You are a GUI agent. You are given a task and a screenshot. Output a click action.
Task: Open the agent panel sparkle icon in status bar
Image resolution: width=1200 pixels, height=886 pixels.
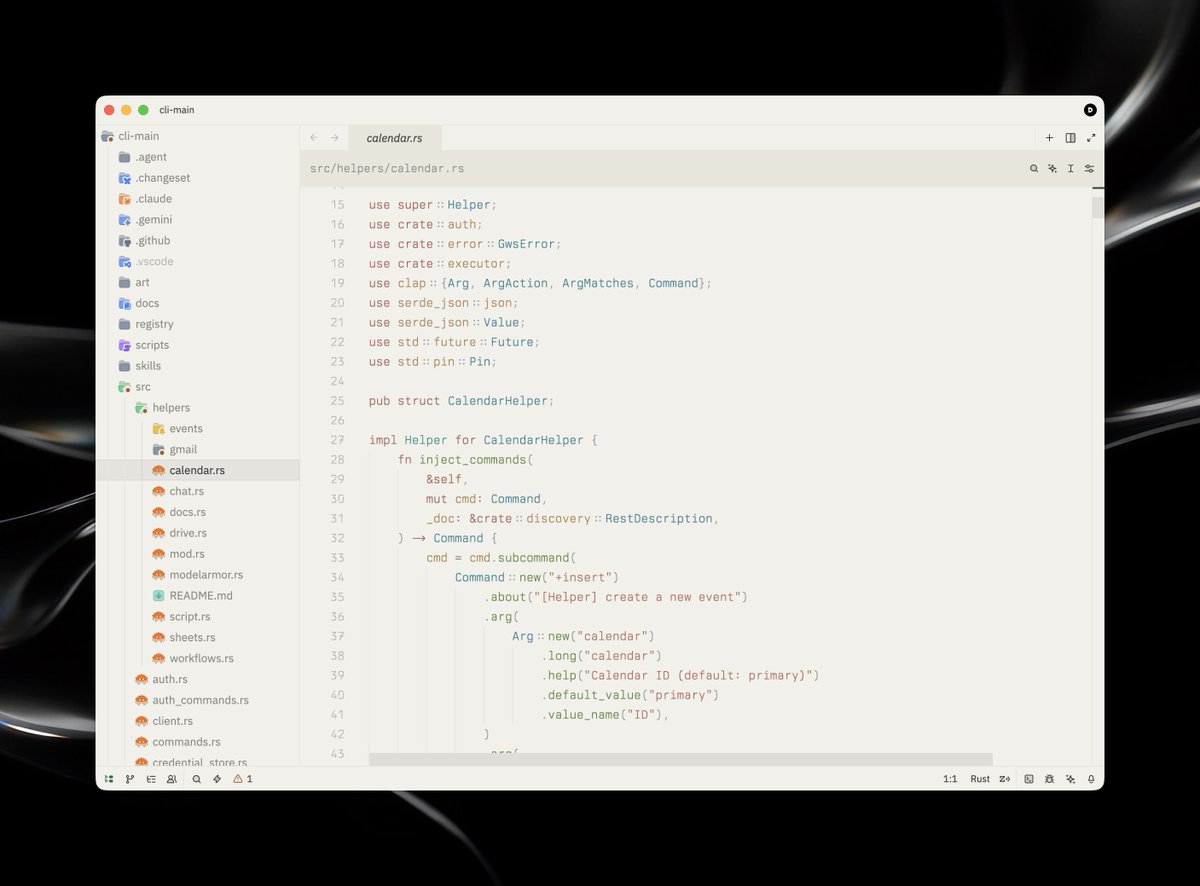(1070, 778)
